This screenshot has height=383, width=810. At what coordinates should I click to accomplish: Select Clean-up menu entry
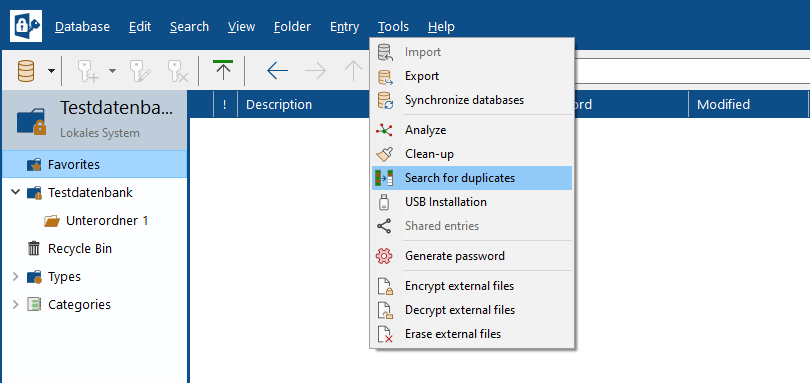pyautogui.click(x=472, y=154)
